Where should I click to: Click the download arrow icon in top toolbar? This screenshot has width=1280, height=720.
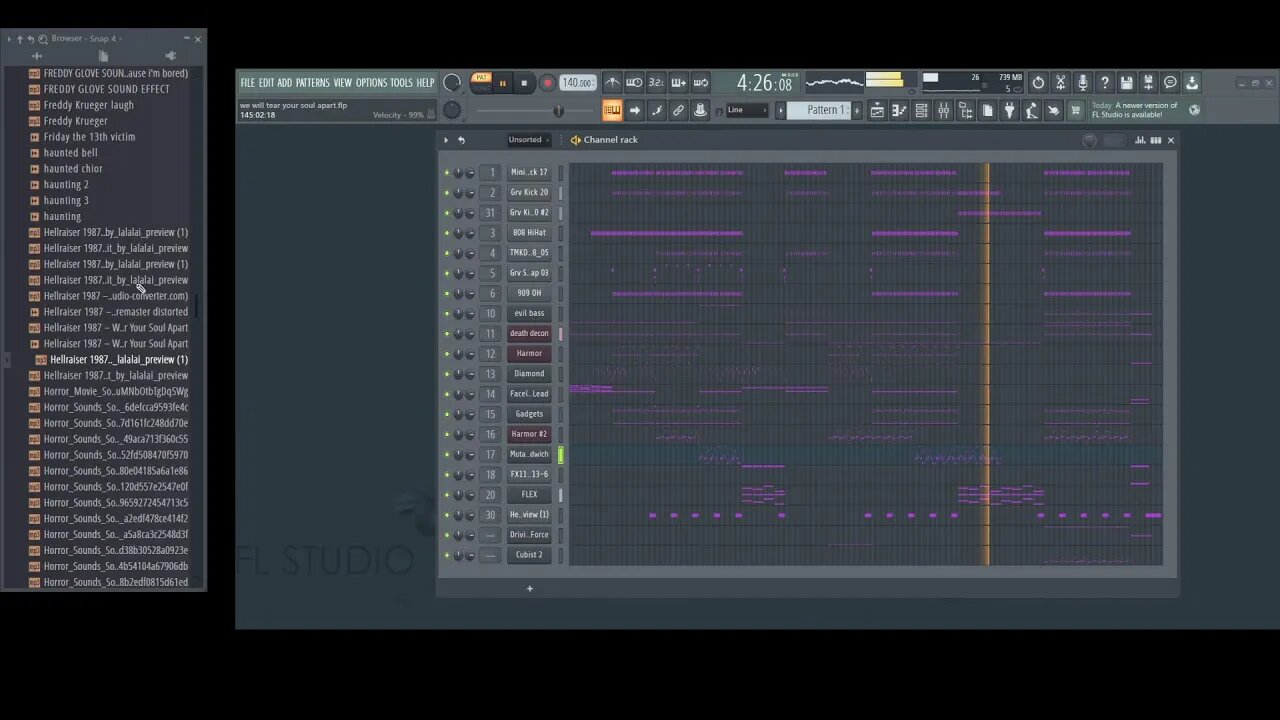(x=1192, y=83)
